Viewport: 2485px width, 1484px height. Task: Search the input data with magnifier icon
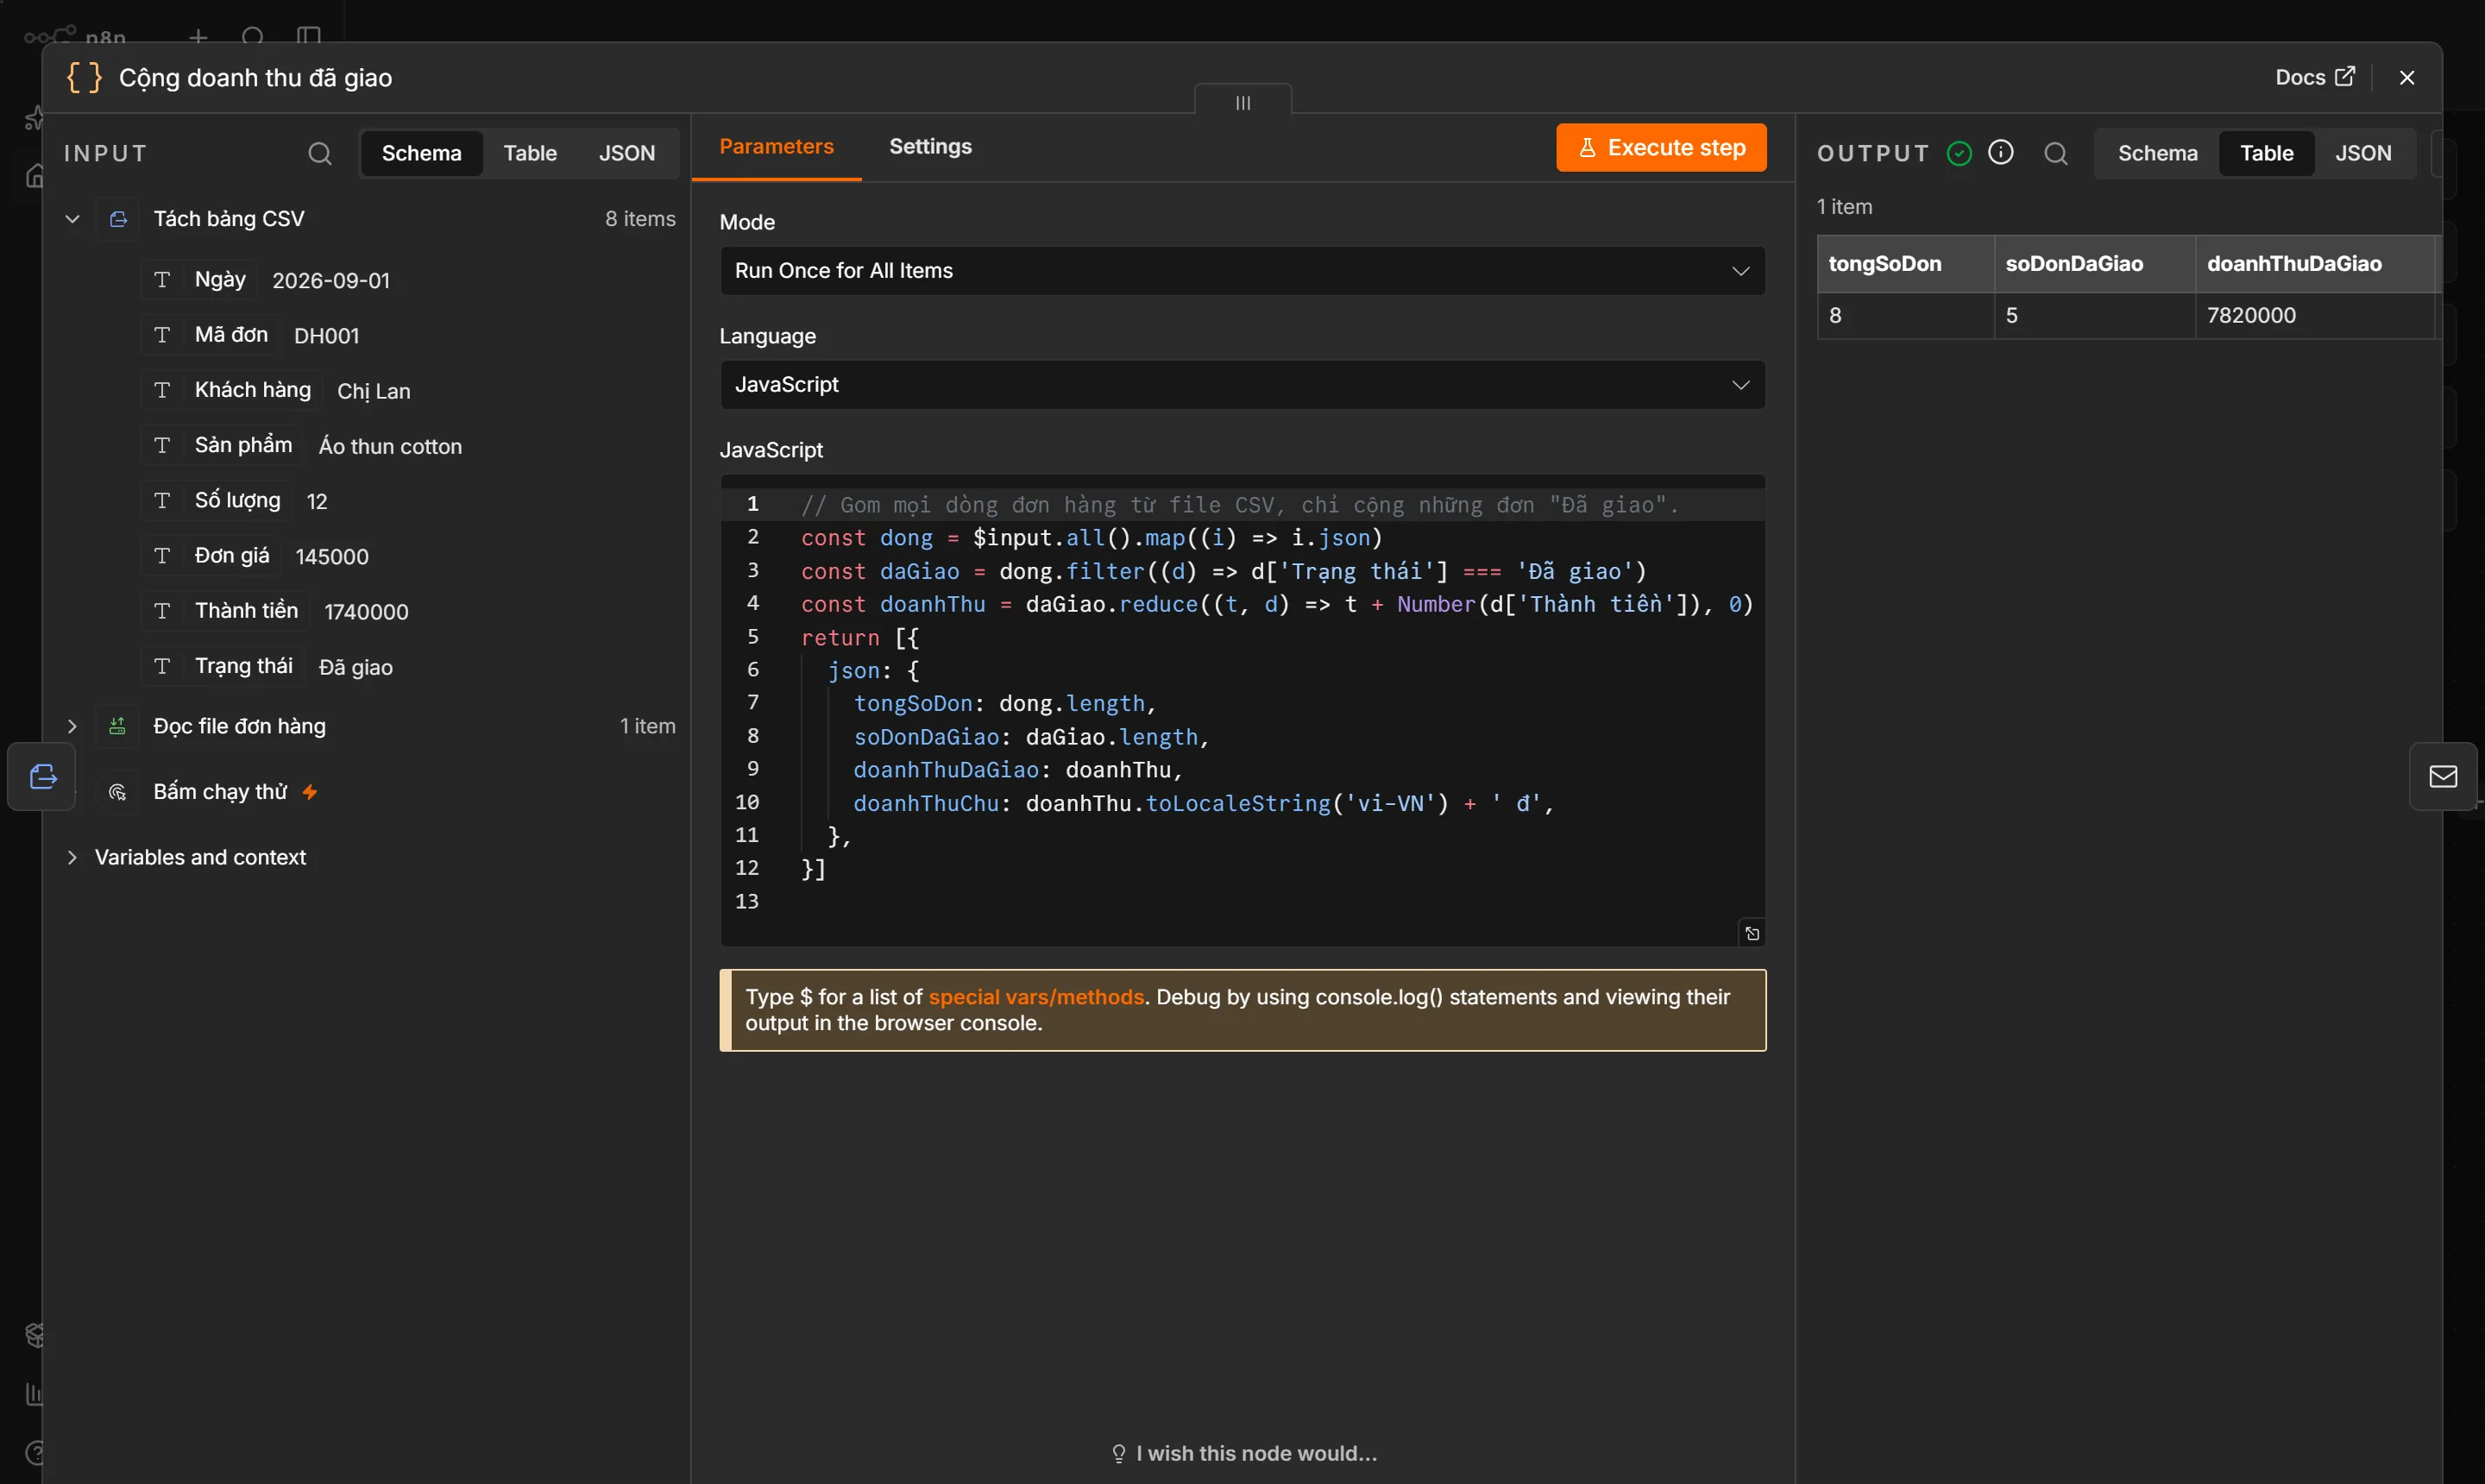320,153
